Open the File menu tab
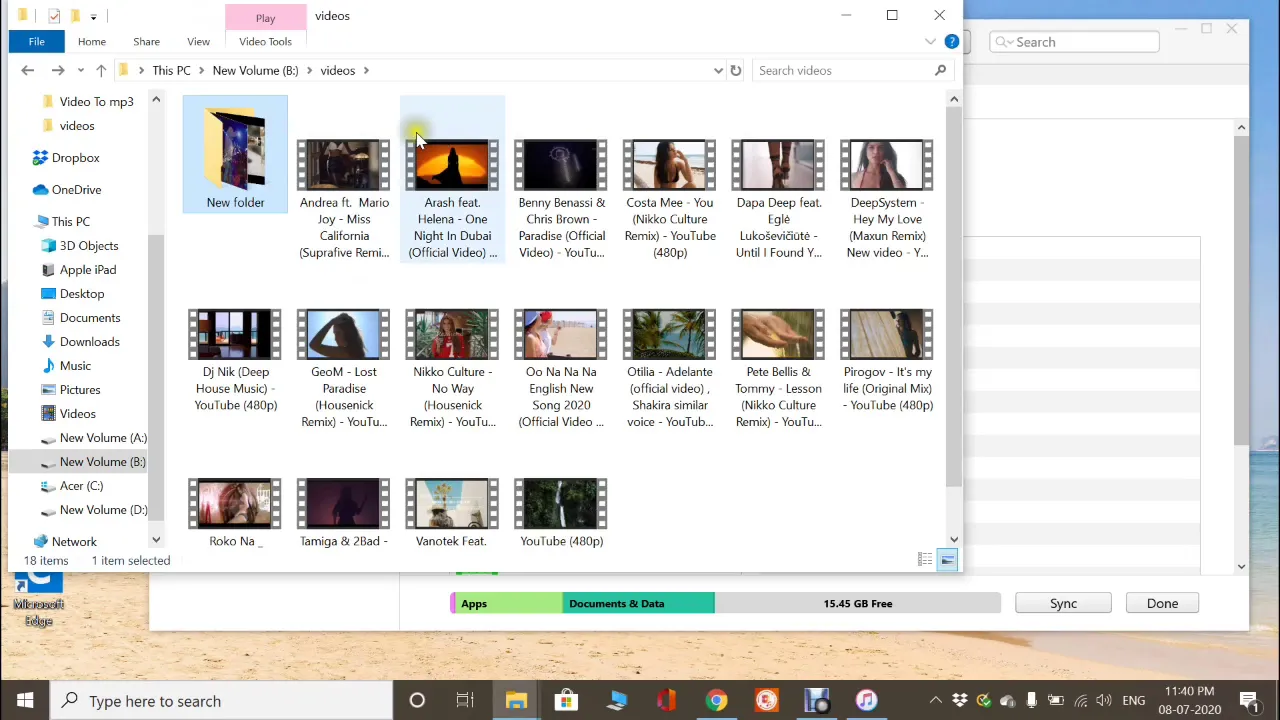This screenshot has width=1280, height=720. click(x=36, y=41)
